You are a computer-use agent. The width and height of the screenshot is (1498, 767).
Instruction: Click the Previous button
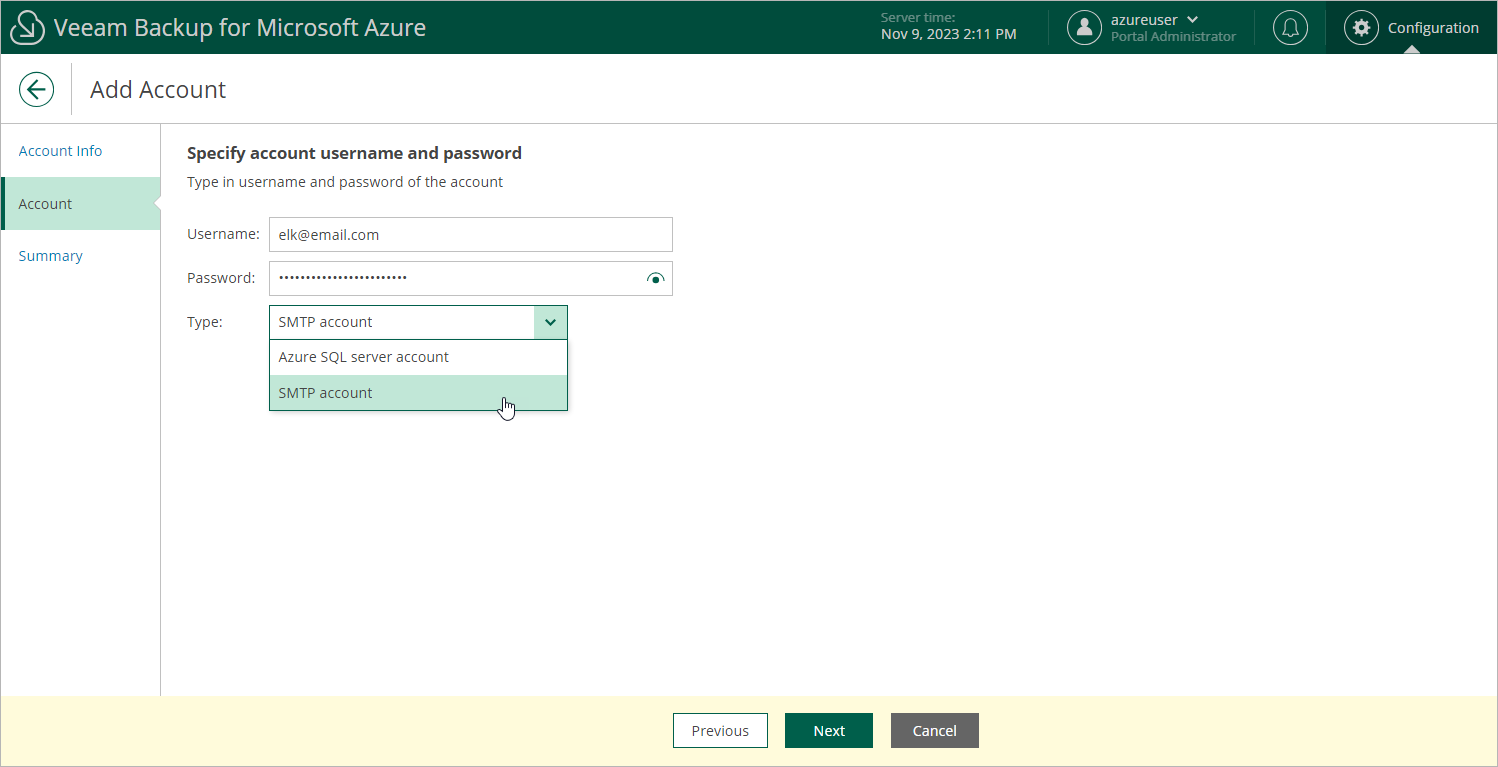coord(720,731)
